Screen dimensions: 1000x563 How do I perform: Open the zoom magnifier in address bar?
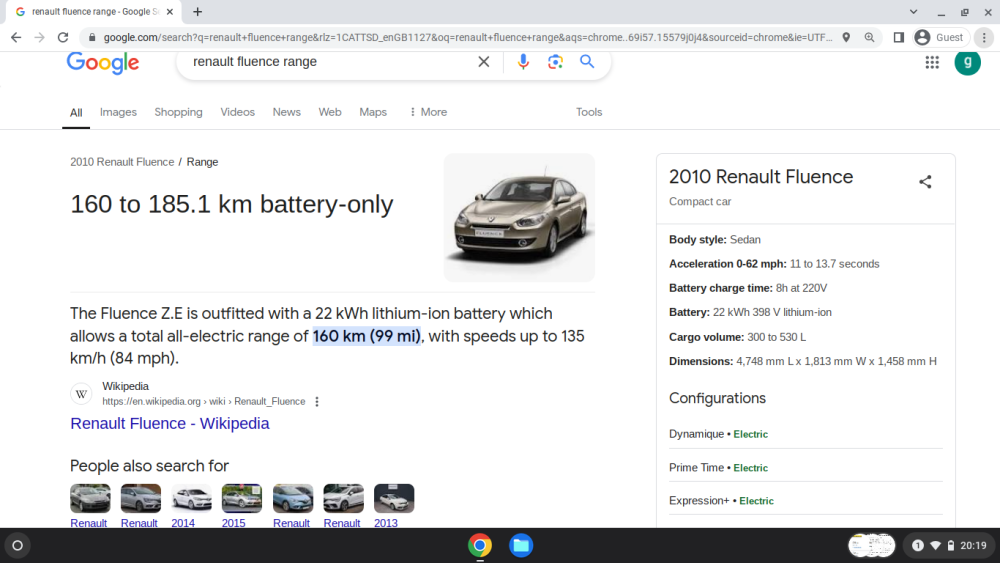click(x=869, y=38)
